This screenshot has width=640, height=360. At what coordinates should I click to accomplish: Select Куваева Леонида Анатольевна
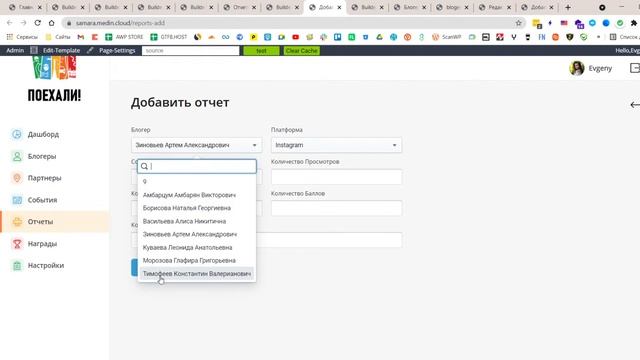pos(197,247)
